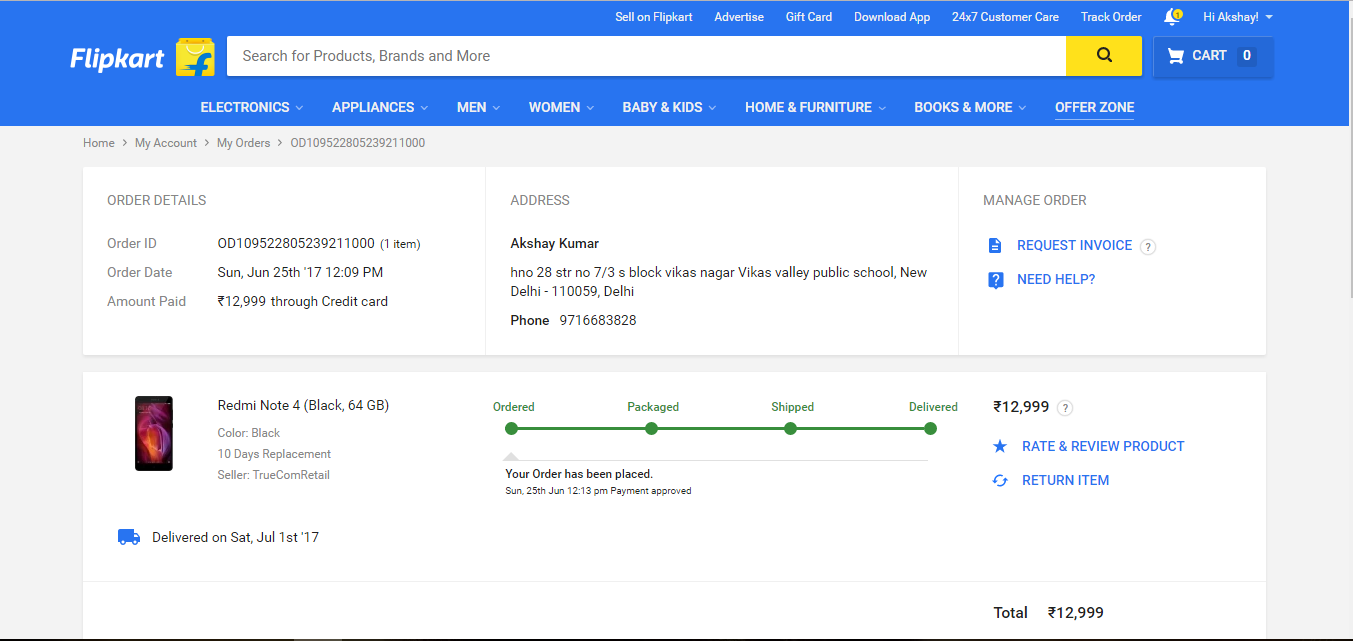This screenshot has width=1353, height=641.
Task: Go to Offer Zone
Action: 1094,107
